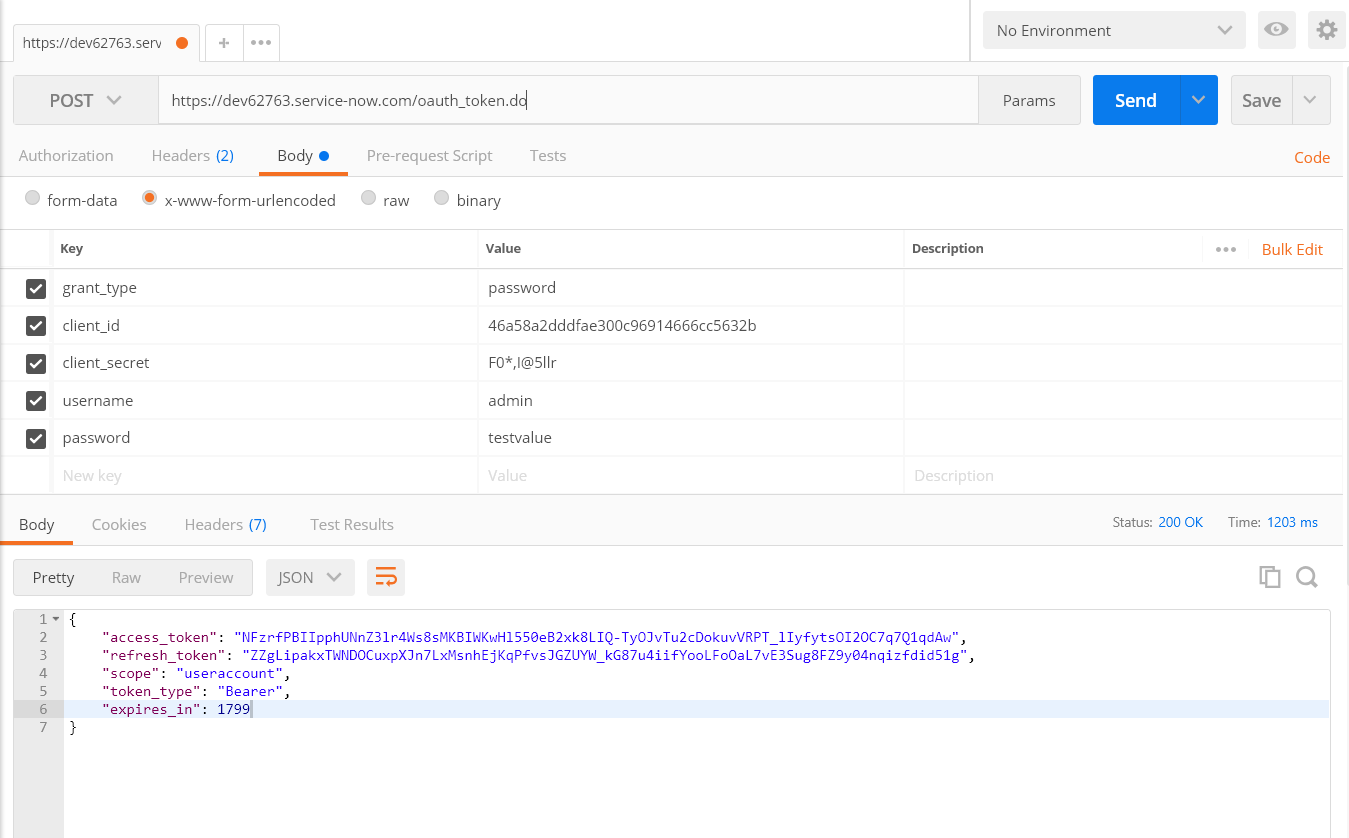1349x838 pixels.
Task: Copy the response body using copy icon
Action: tap(1269, 577)
